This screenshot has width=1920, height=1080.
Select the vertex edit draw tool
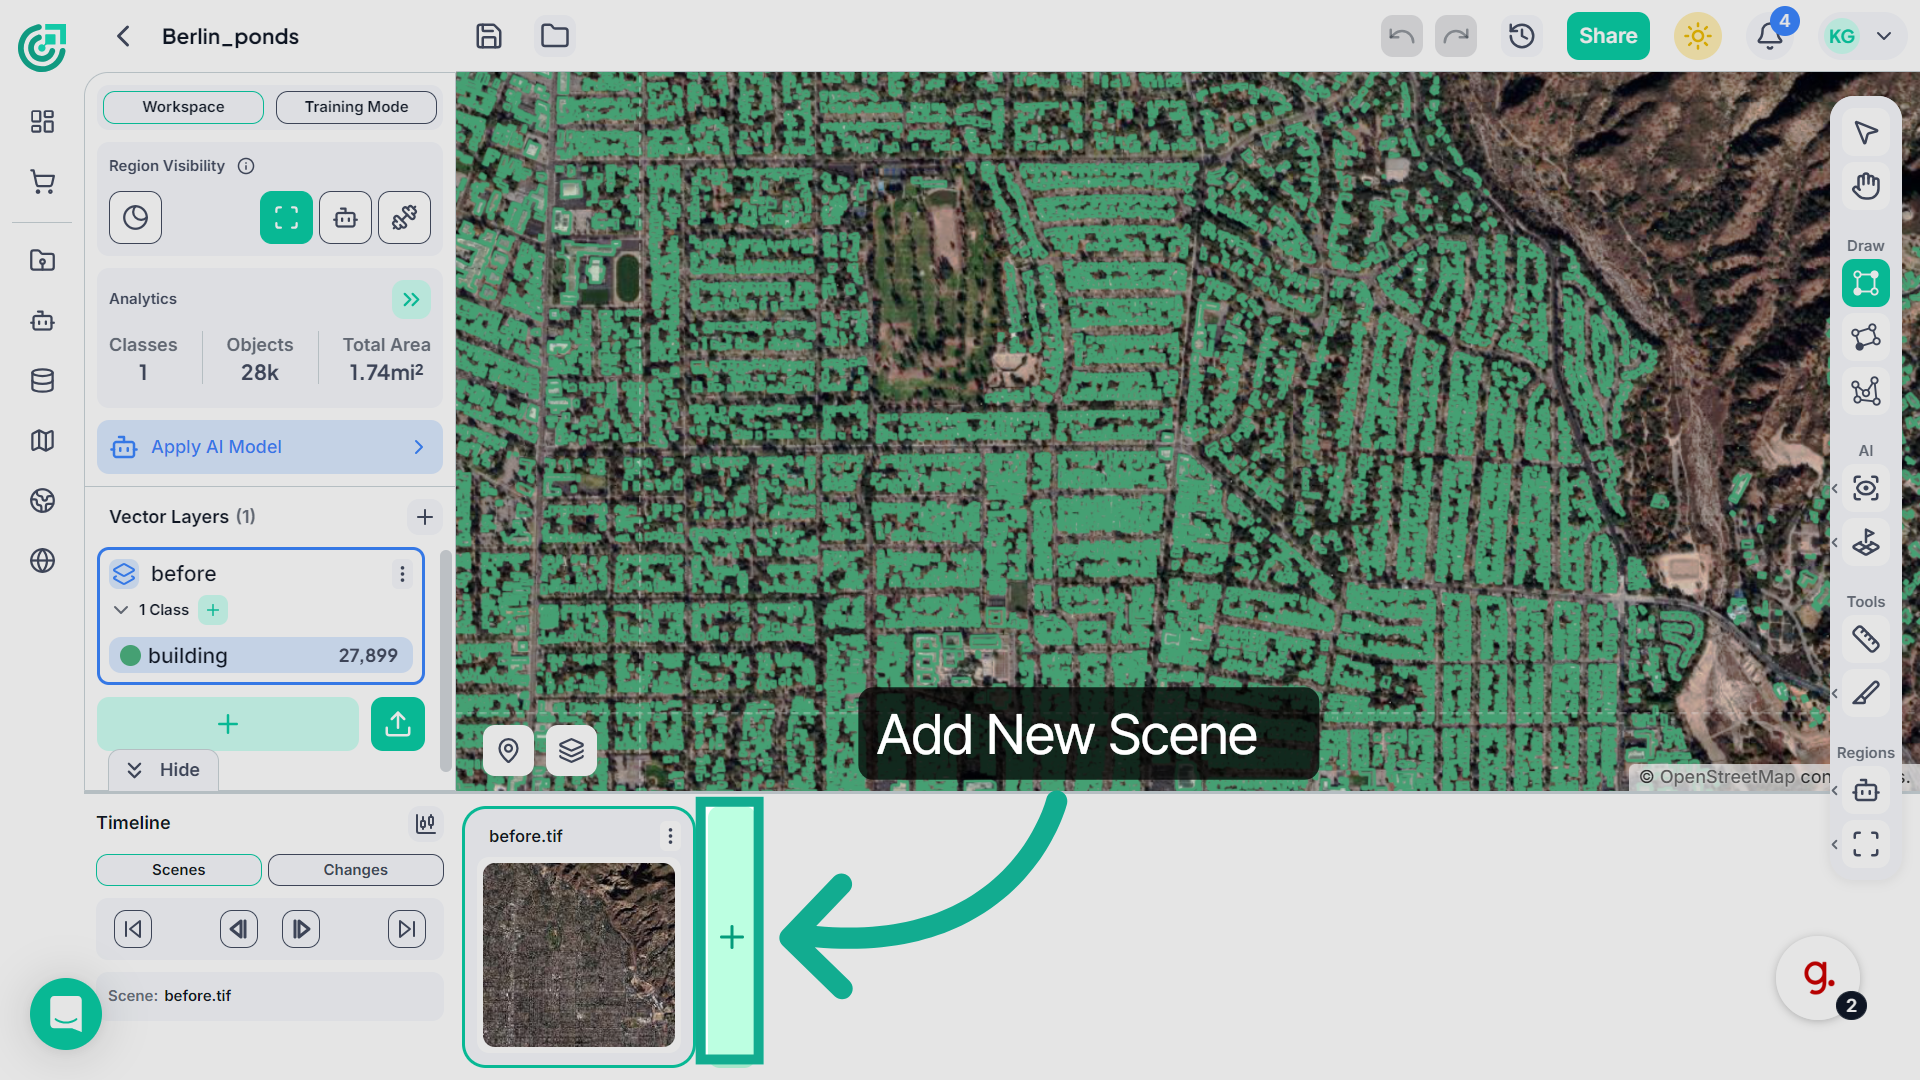click(1866, 391)
